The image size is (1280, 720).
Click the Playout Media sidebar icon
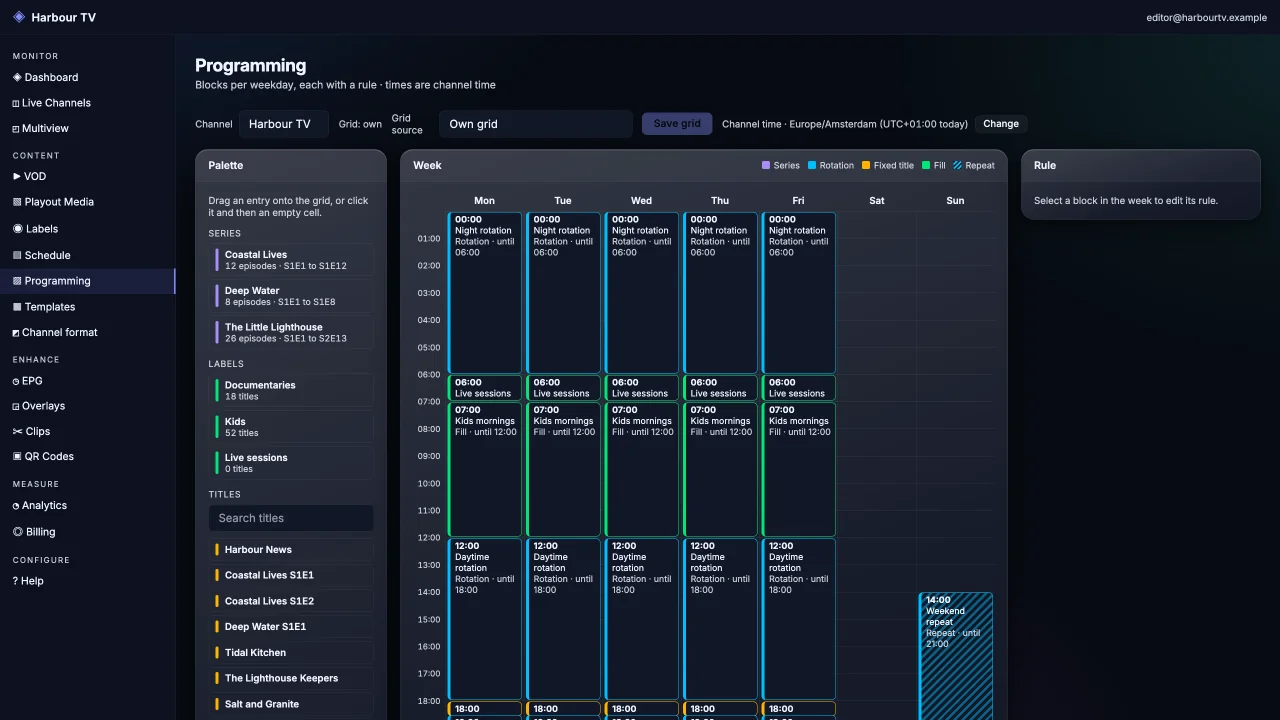click(x=17, y=202)
